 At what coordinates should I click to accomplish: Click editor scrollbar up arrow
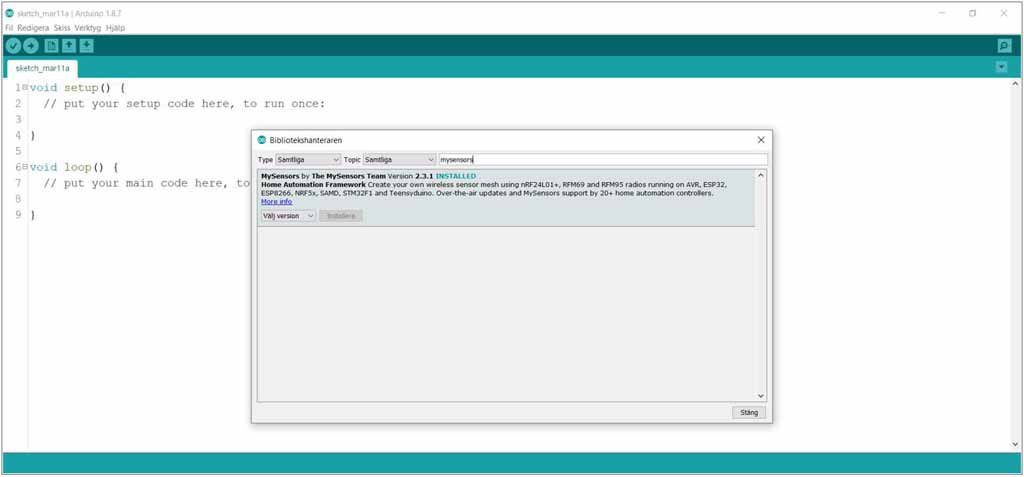[1015, 84]
